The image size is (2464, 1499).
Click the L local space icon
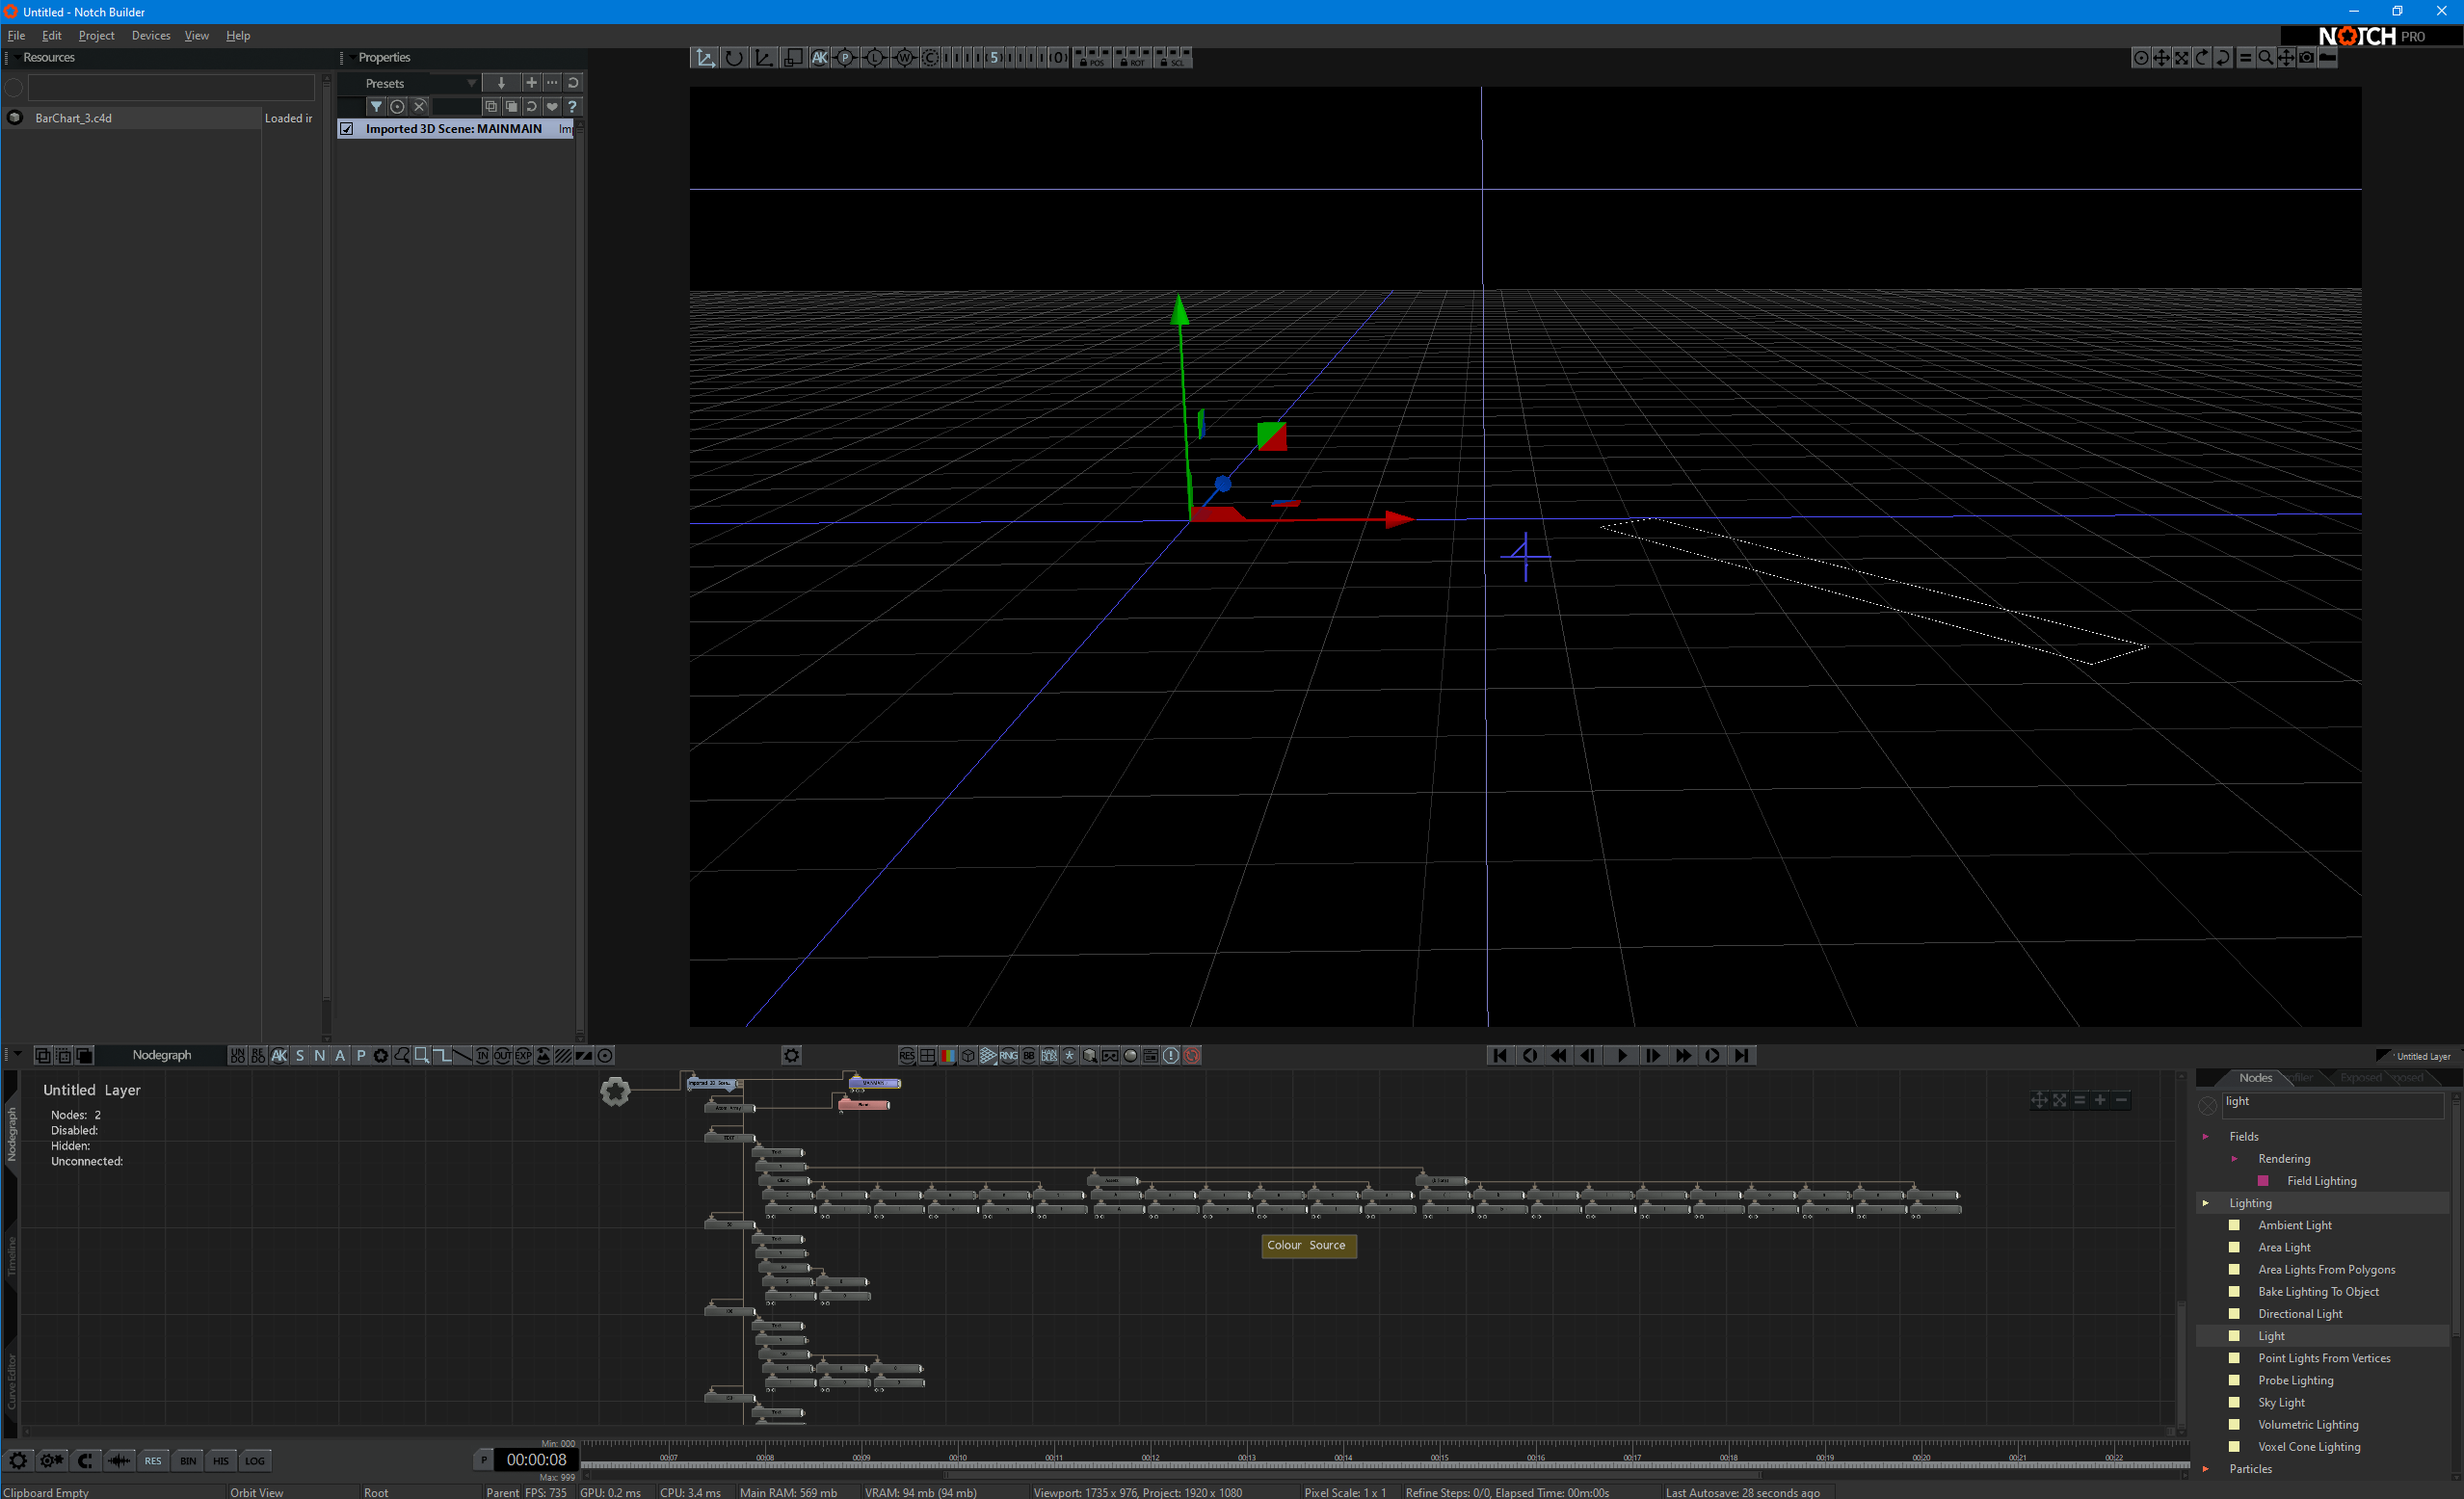(875, 58)
